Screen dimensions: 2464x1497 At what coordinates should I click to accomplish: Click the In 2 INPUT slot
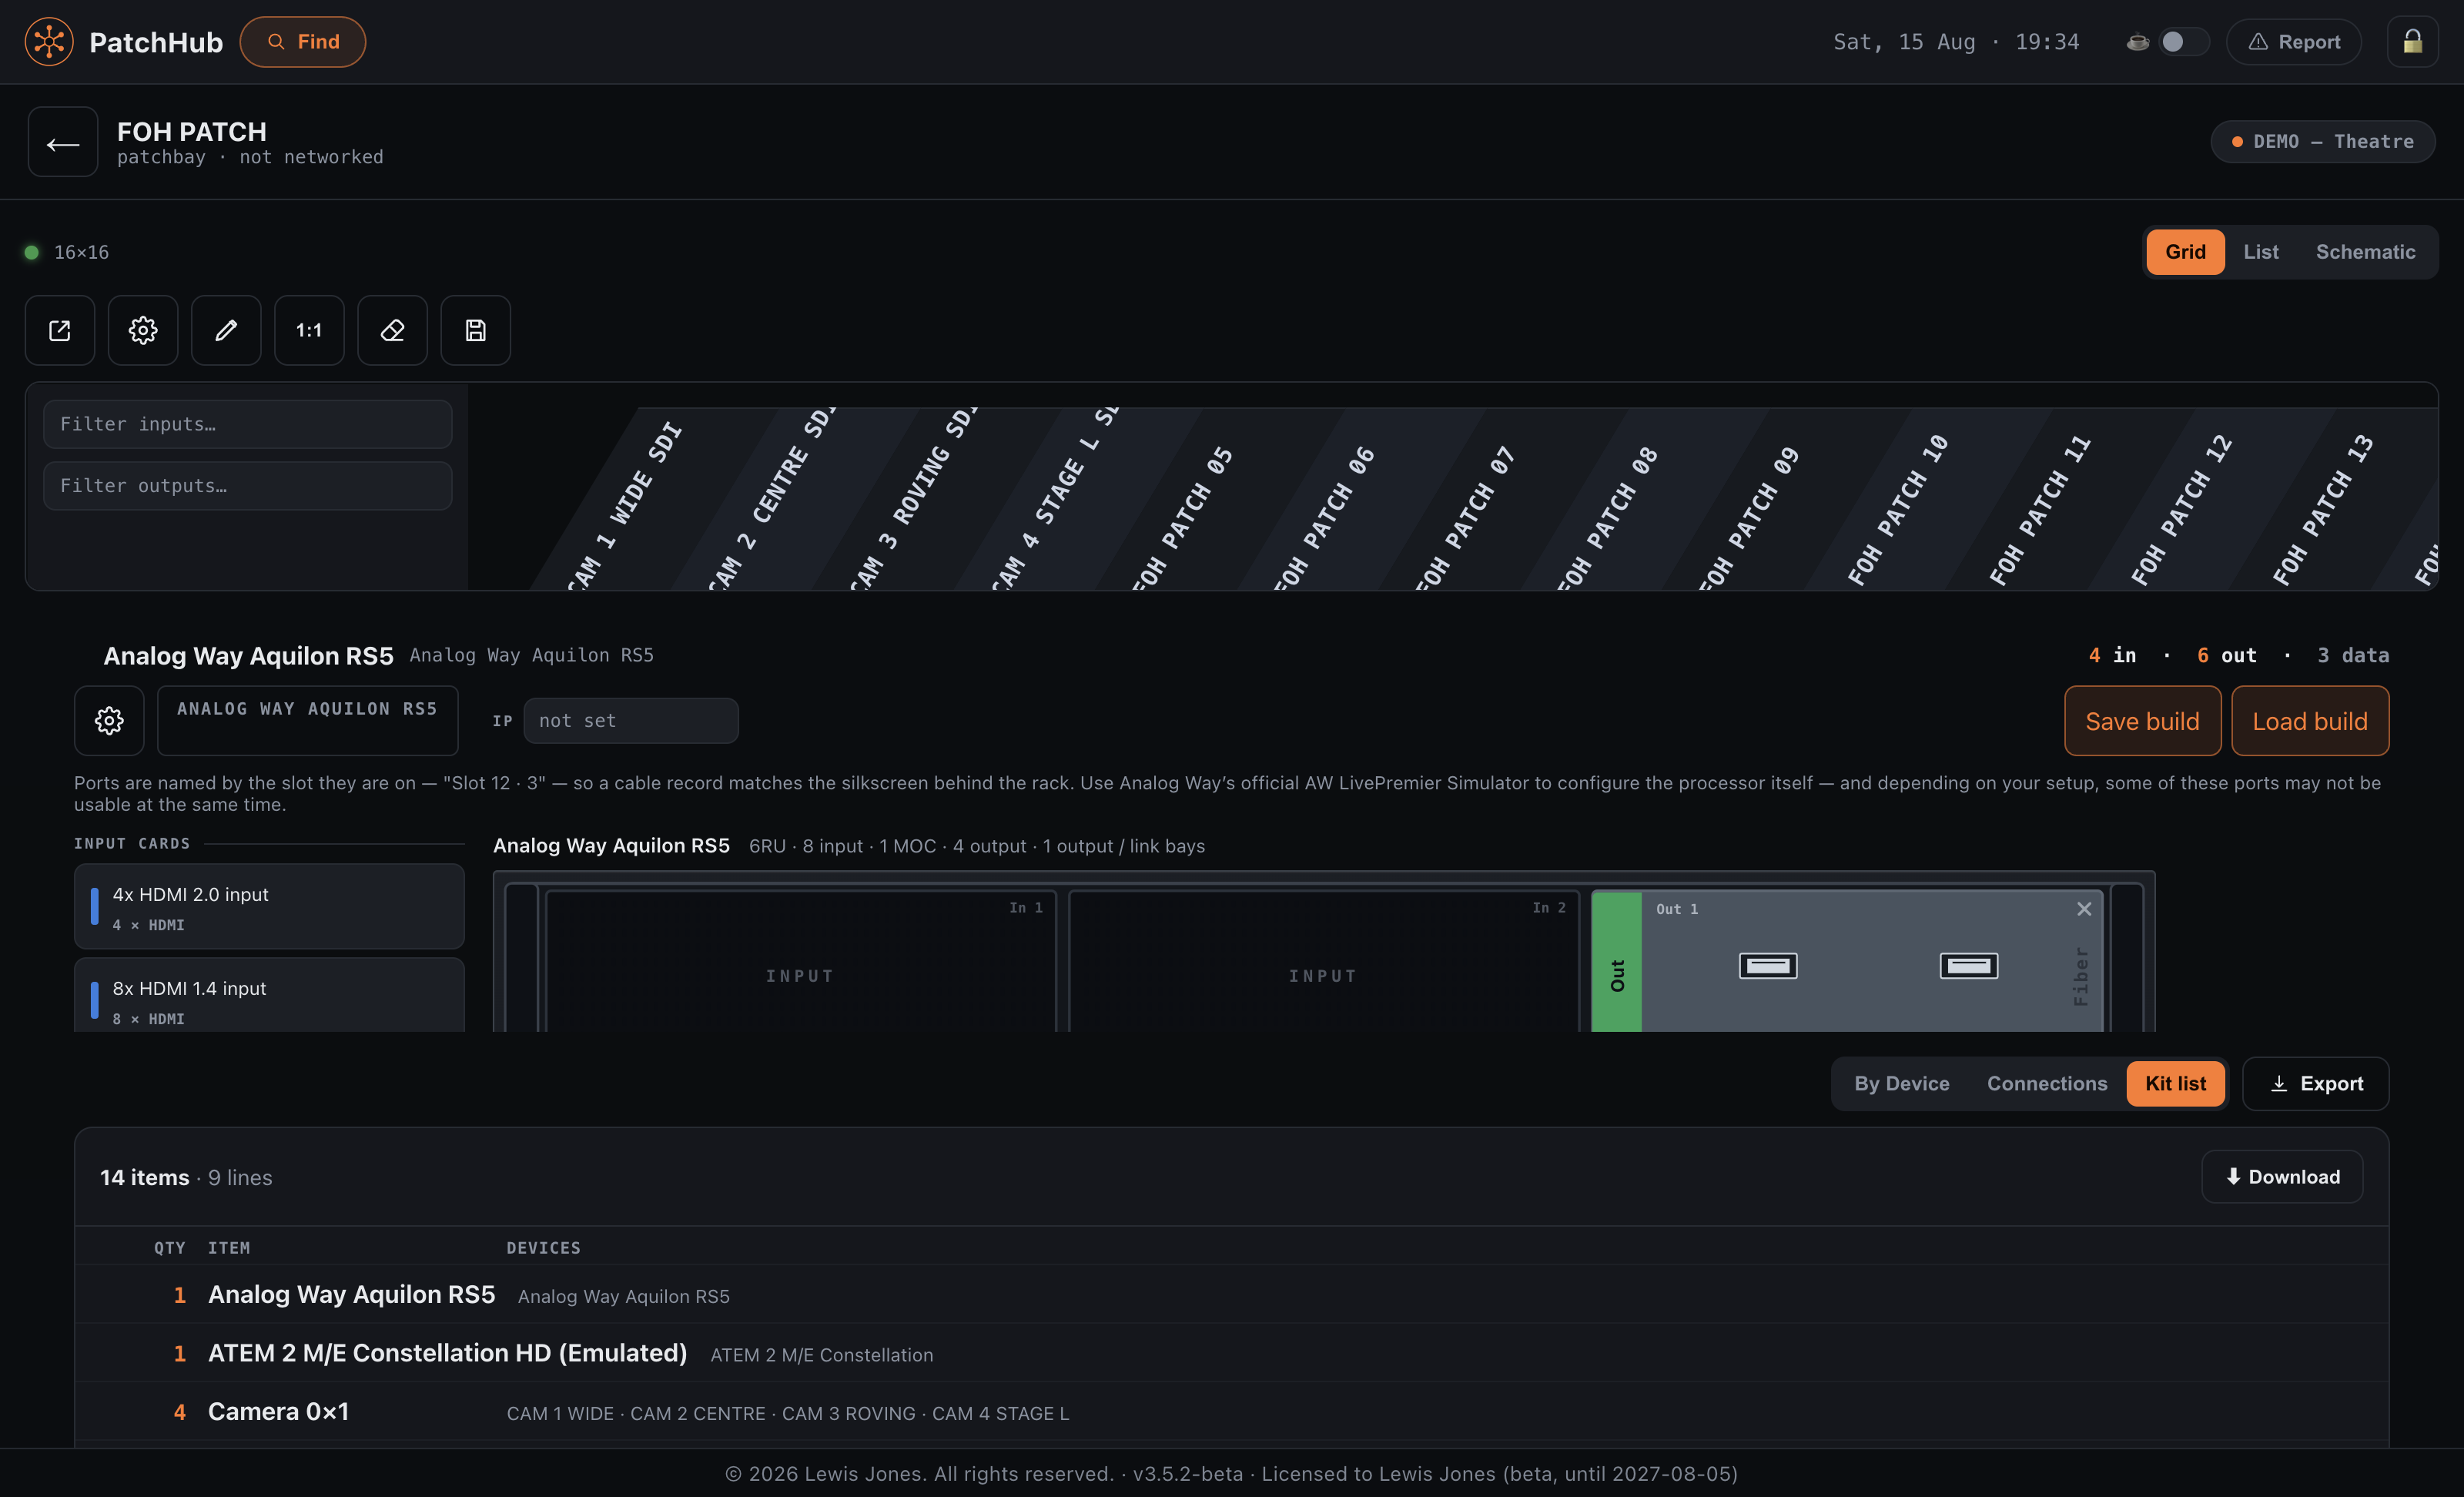(1323, 962)
